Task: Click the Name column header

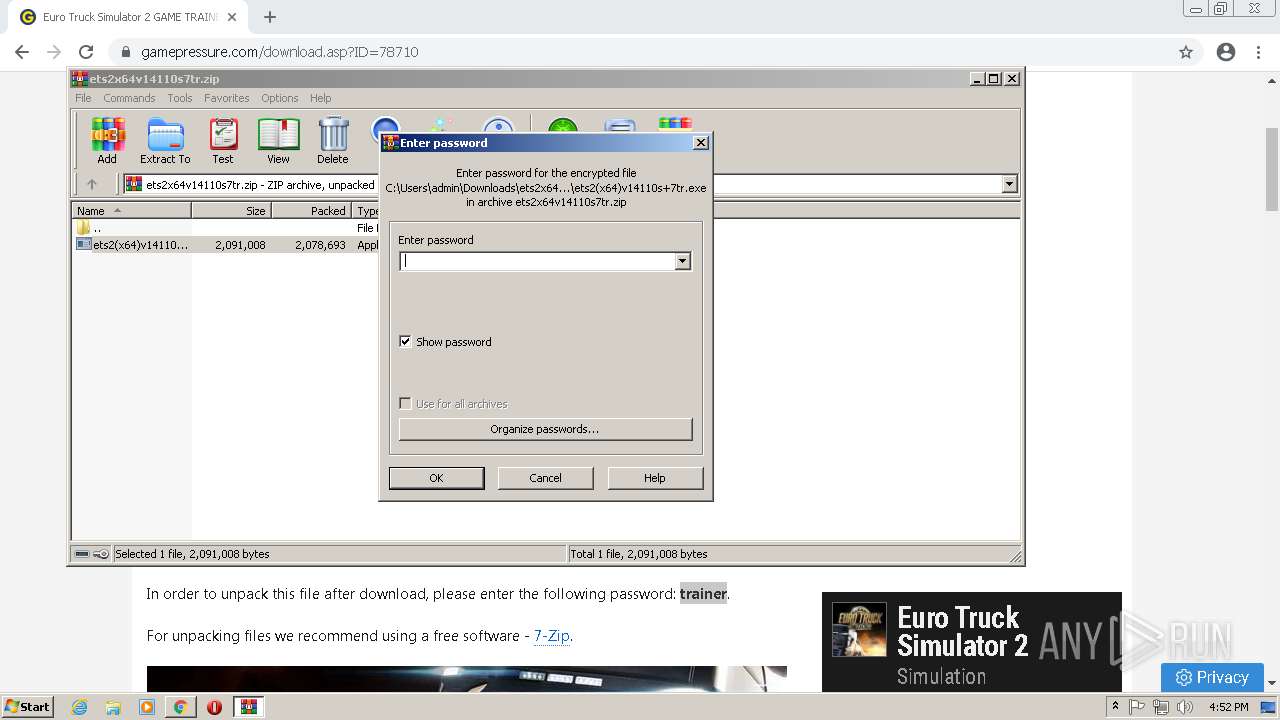Action: click(x=131, y=211)
